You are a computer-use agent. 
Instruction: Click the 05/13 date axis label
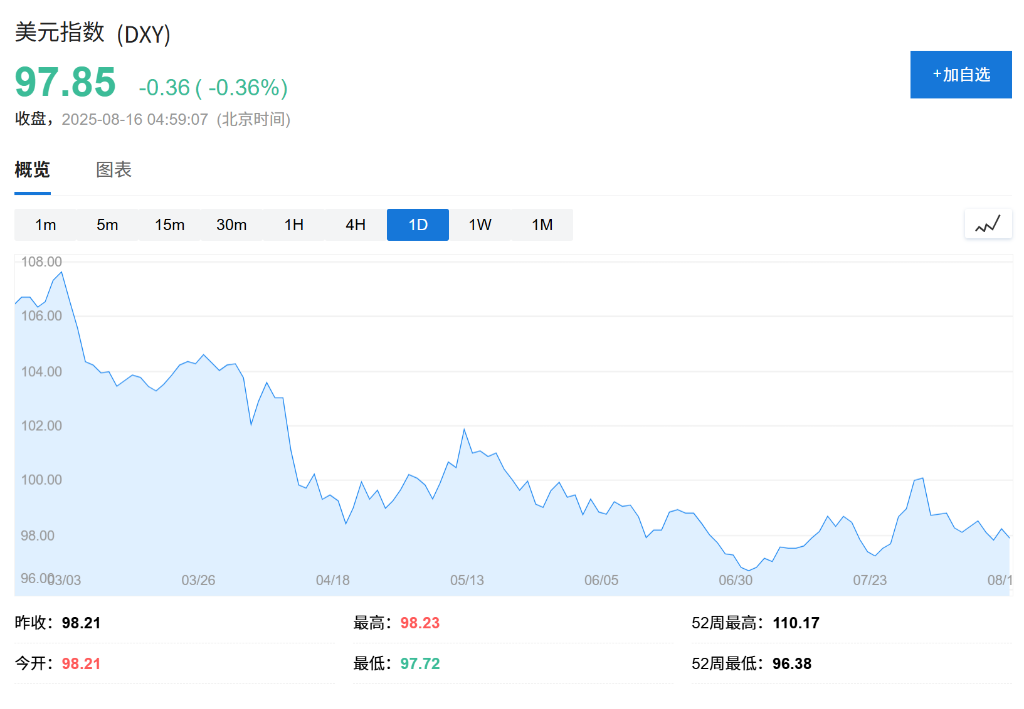click(x=467, y=580)
